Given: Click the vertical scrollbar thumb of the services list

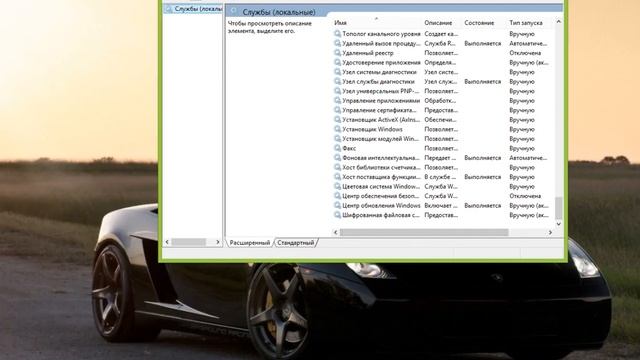Looking at the screenshot, I should pyautogui.click(x=559, y=208).
